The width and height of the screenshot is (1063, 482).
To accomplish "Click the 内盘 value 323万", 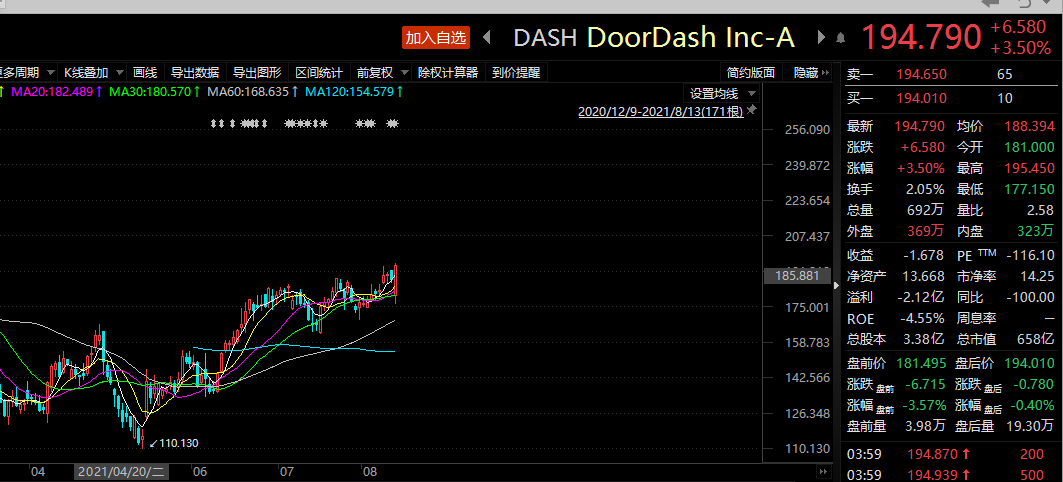I will (x=1036, y=231).
